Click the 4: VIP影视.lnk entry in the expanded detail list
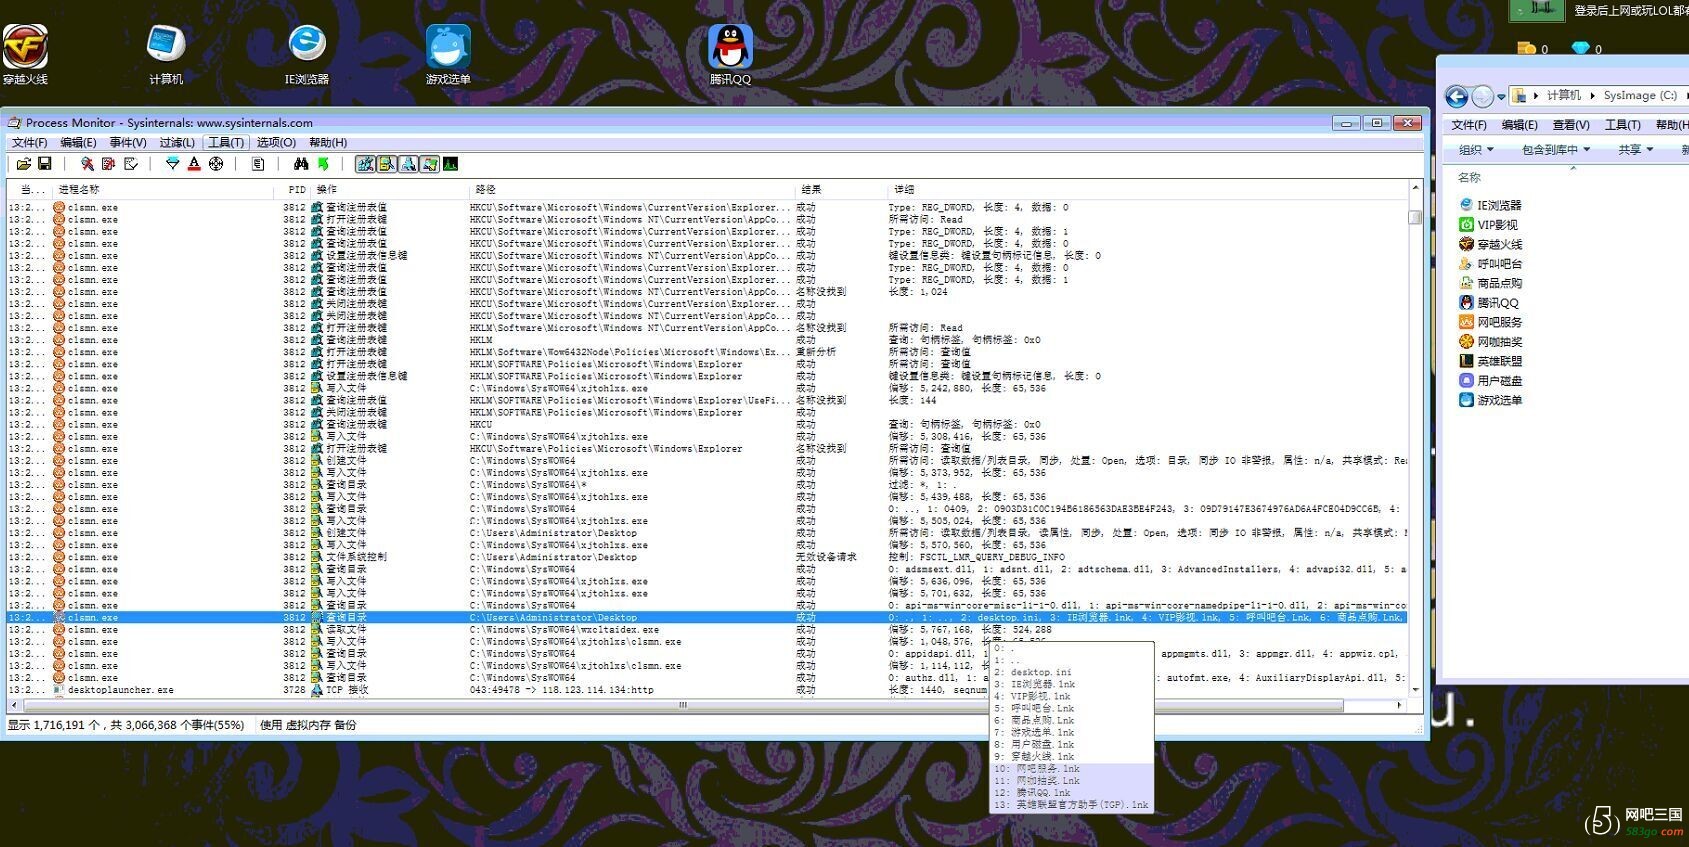Viewport: 1689px width, 847px height. click(1032, 696)
